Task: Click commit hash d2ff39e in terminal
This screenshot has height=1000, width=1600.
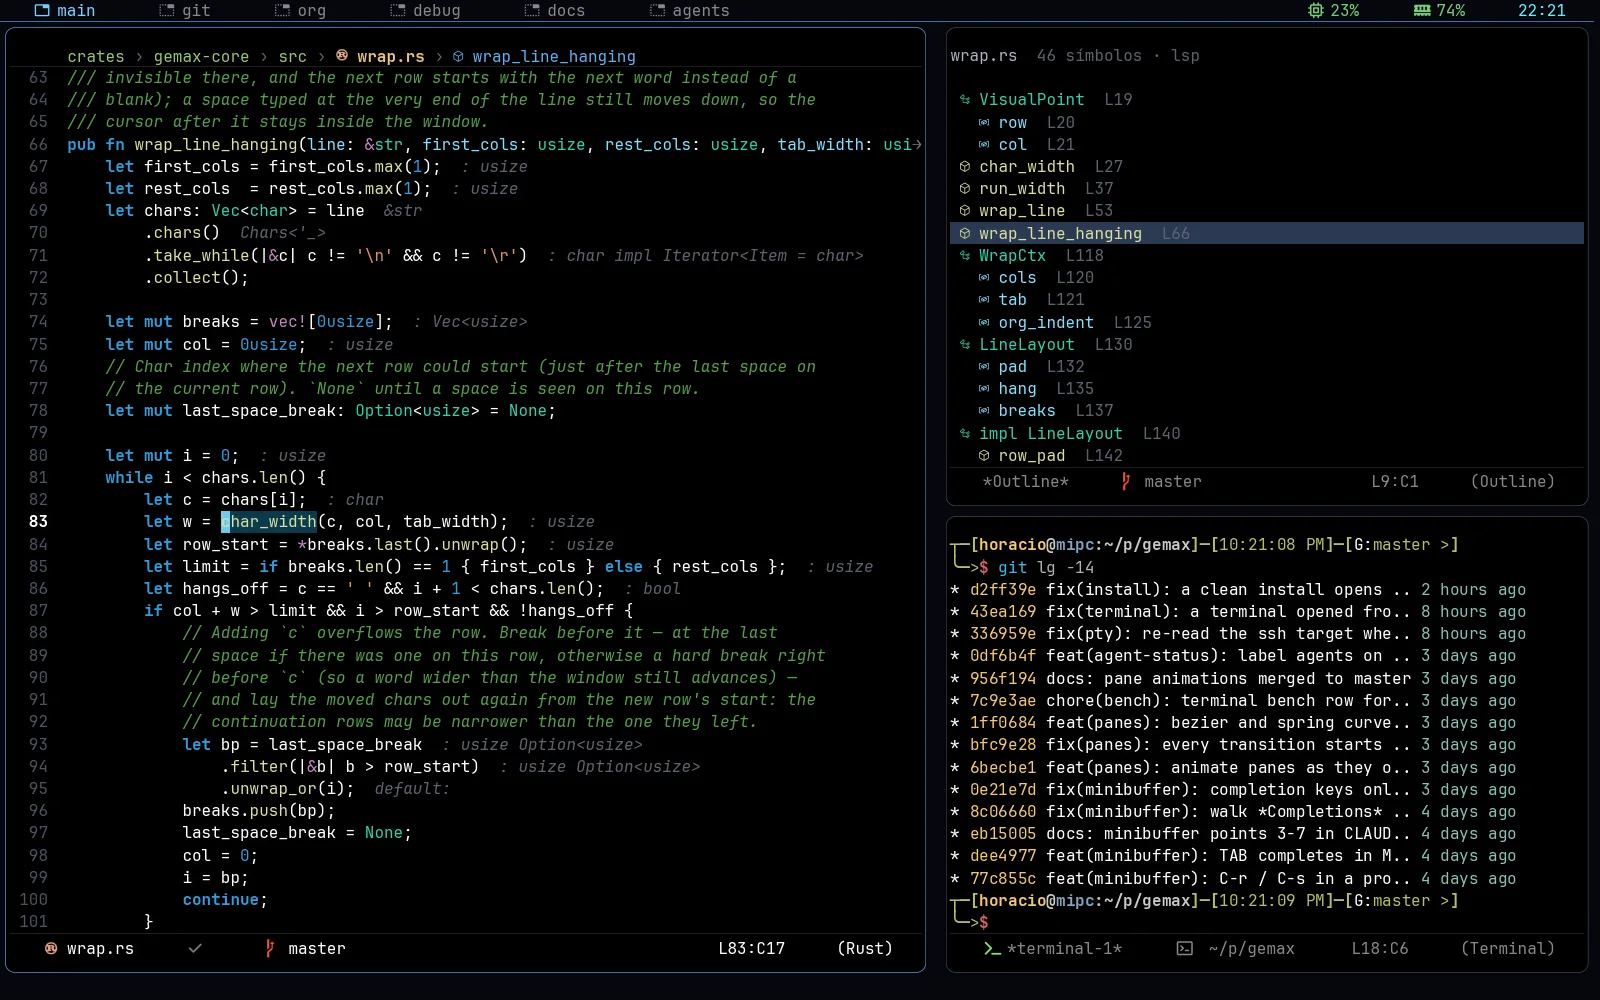Action: [1003, 590]
